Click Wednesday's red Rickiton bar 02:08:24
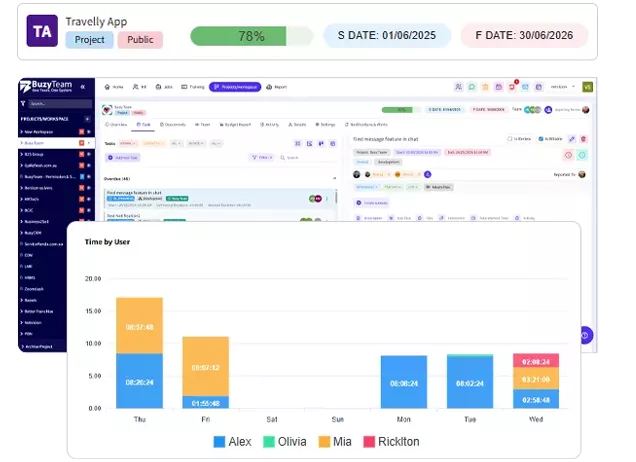This screenshot has width=636, height=462. [x=536, y=361]
